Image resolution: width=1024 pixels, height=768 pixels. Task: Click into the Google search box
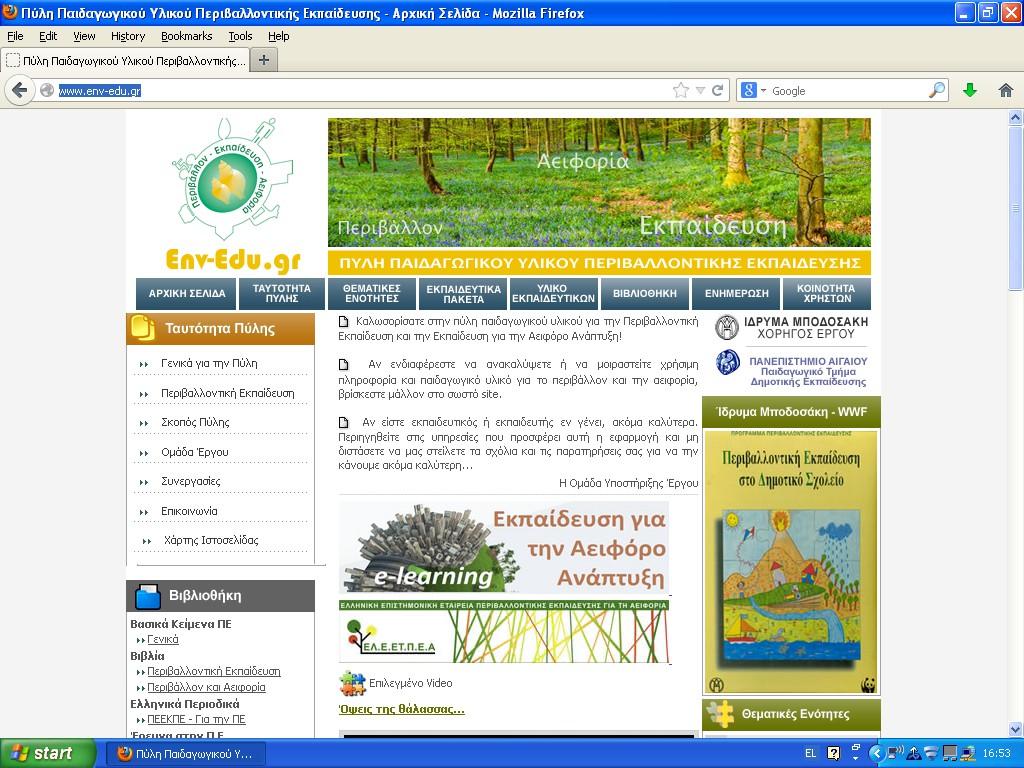[848, 90]
